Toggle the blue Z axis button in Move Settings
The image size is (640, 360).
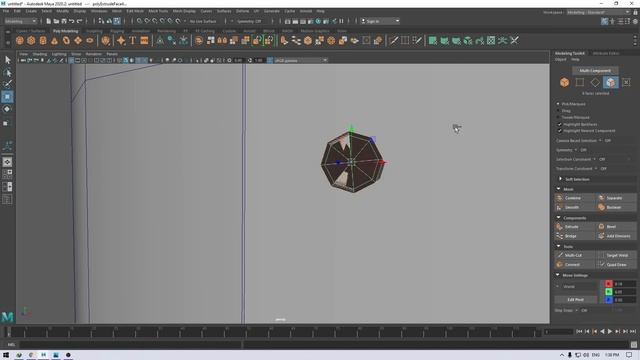click(609, 299)
